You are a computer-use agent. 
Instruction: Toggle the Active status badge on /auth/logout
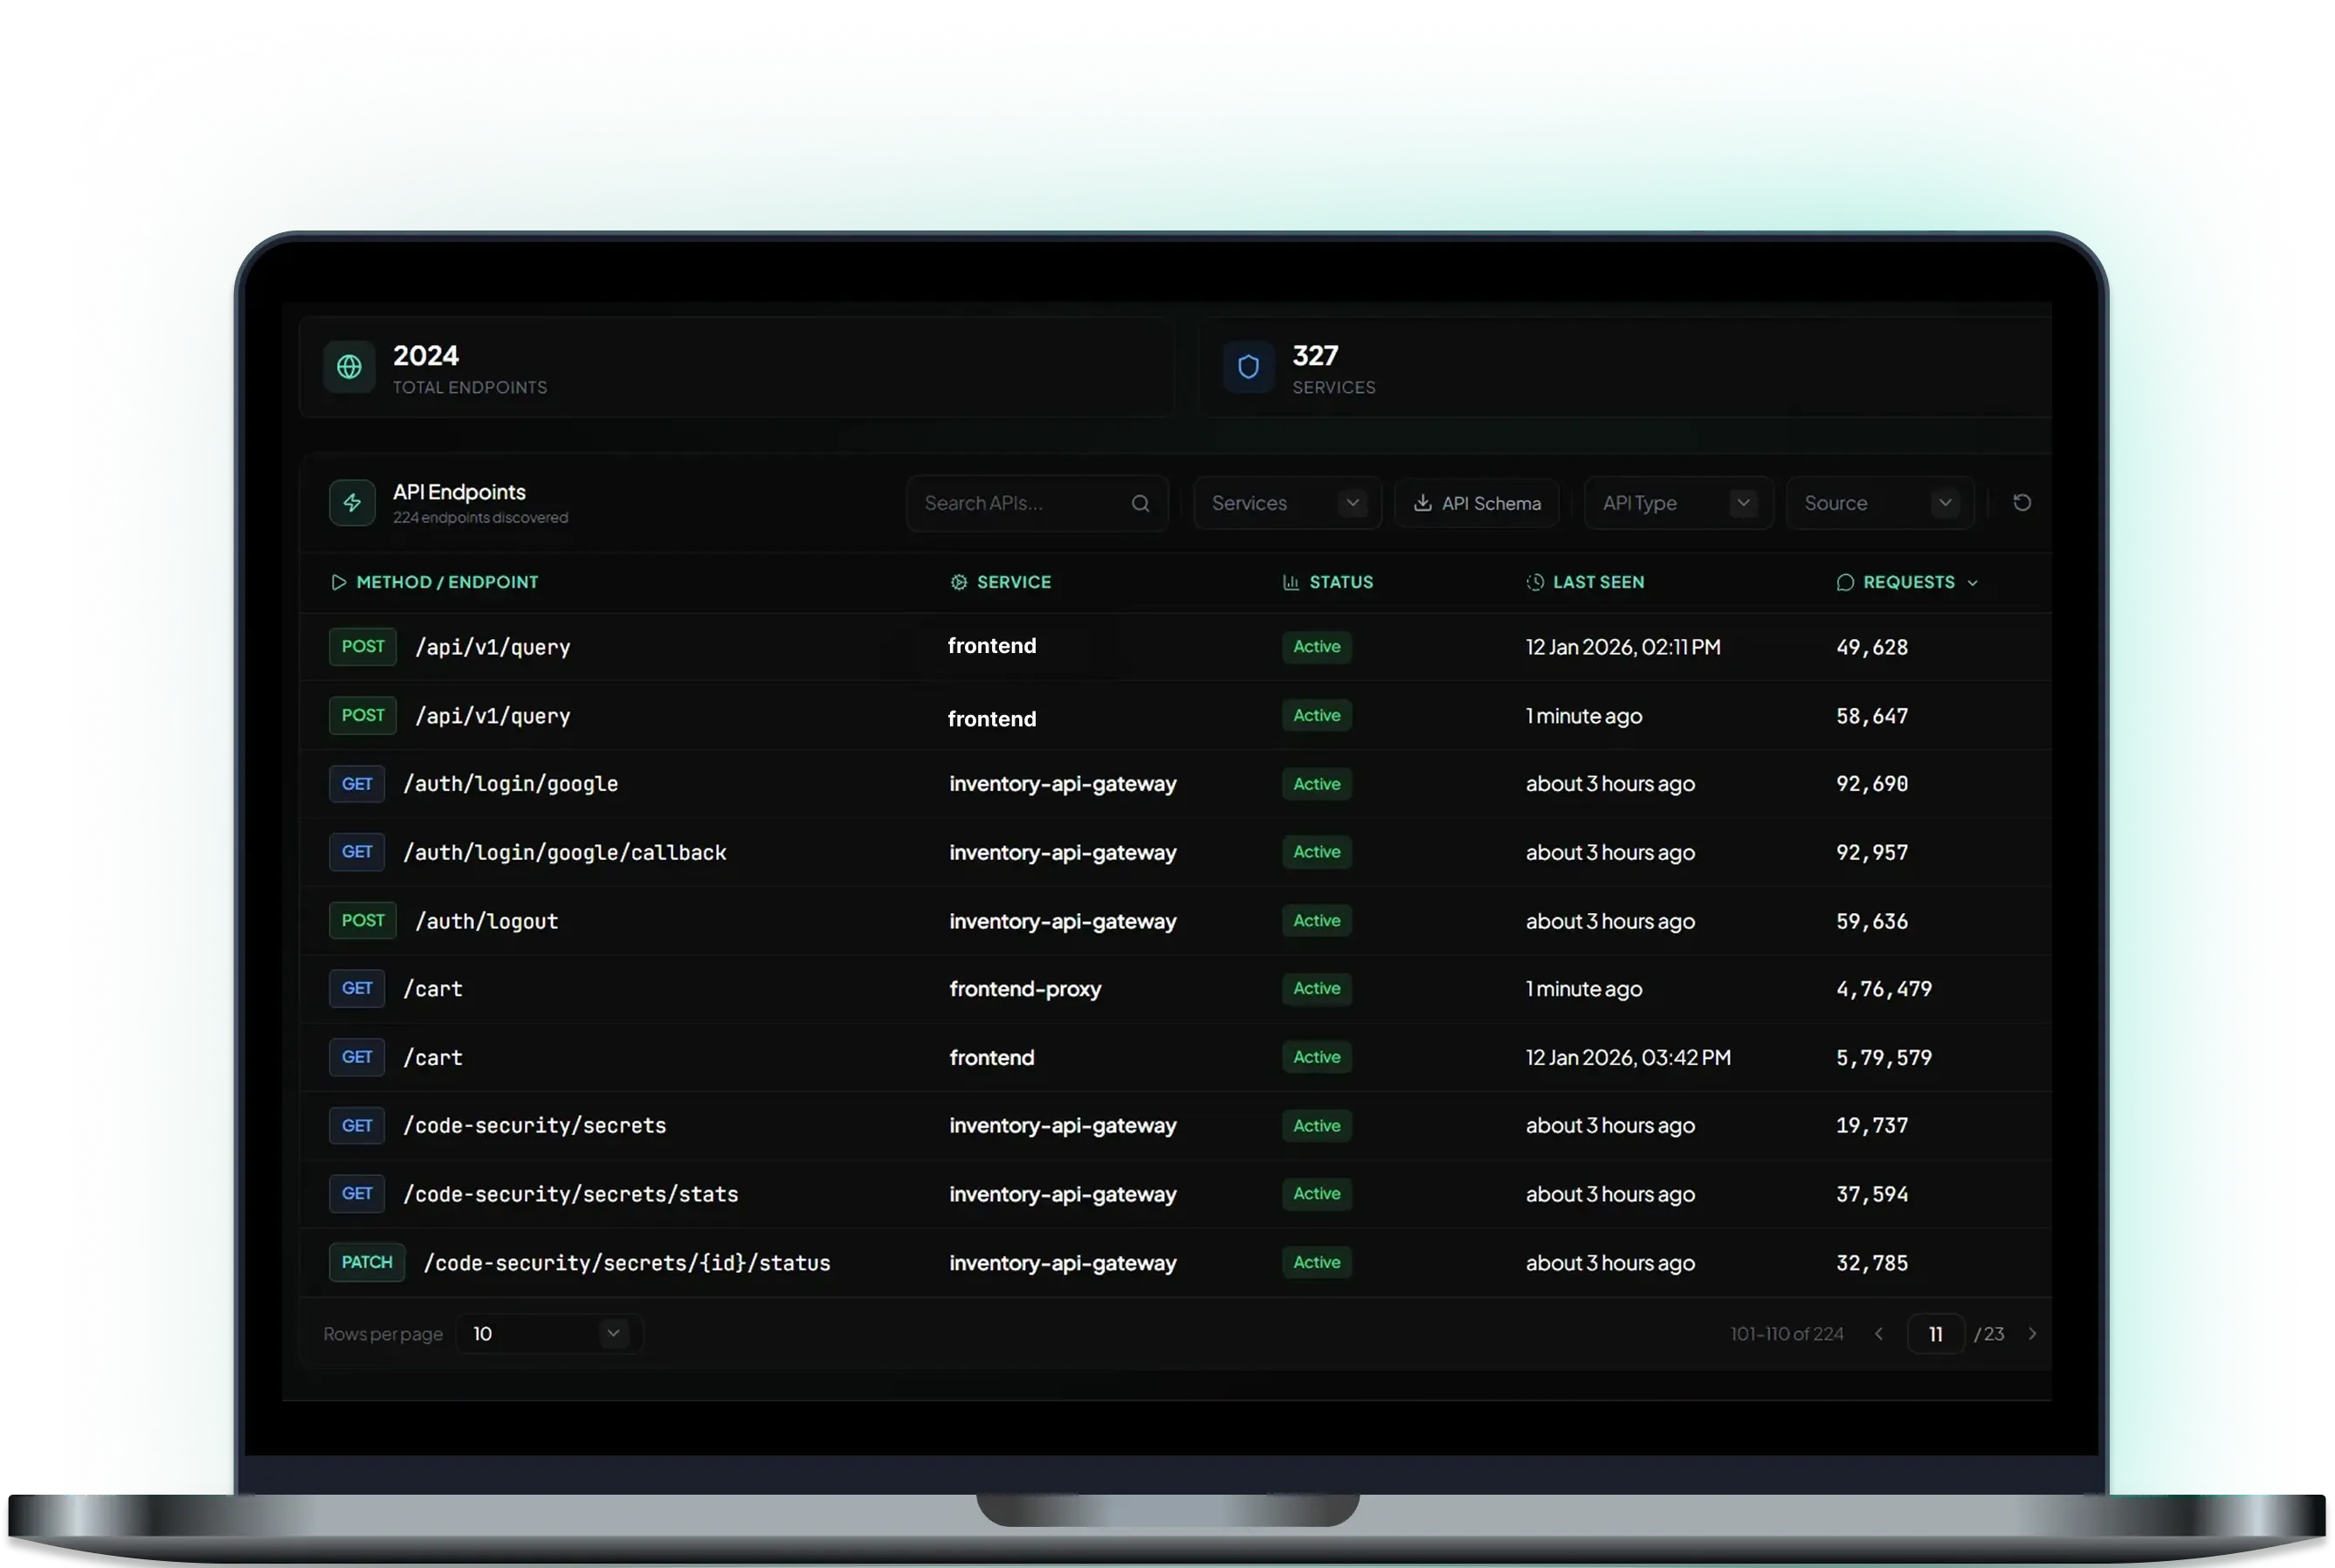click(x=1316, y=920)
